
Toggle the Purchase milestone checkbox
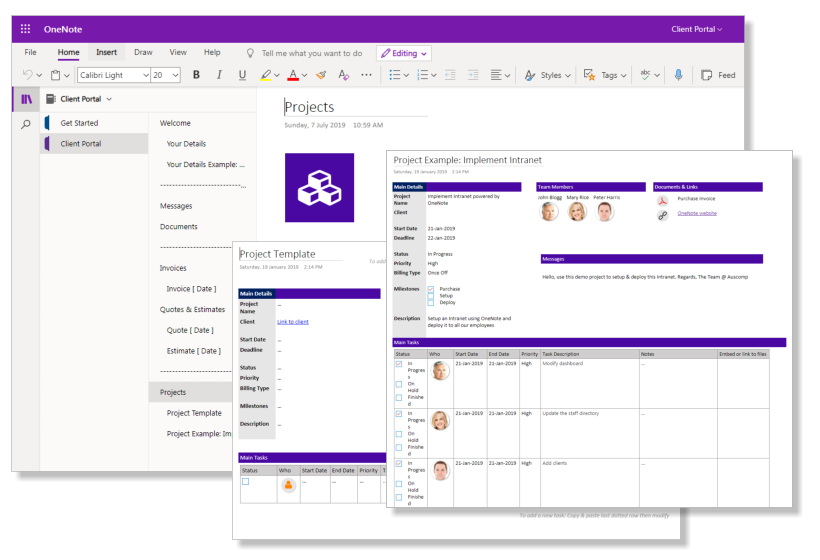point(431,289)
